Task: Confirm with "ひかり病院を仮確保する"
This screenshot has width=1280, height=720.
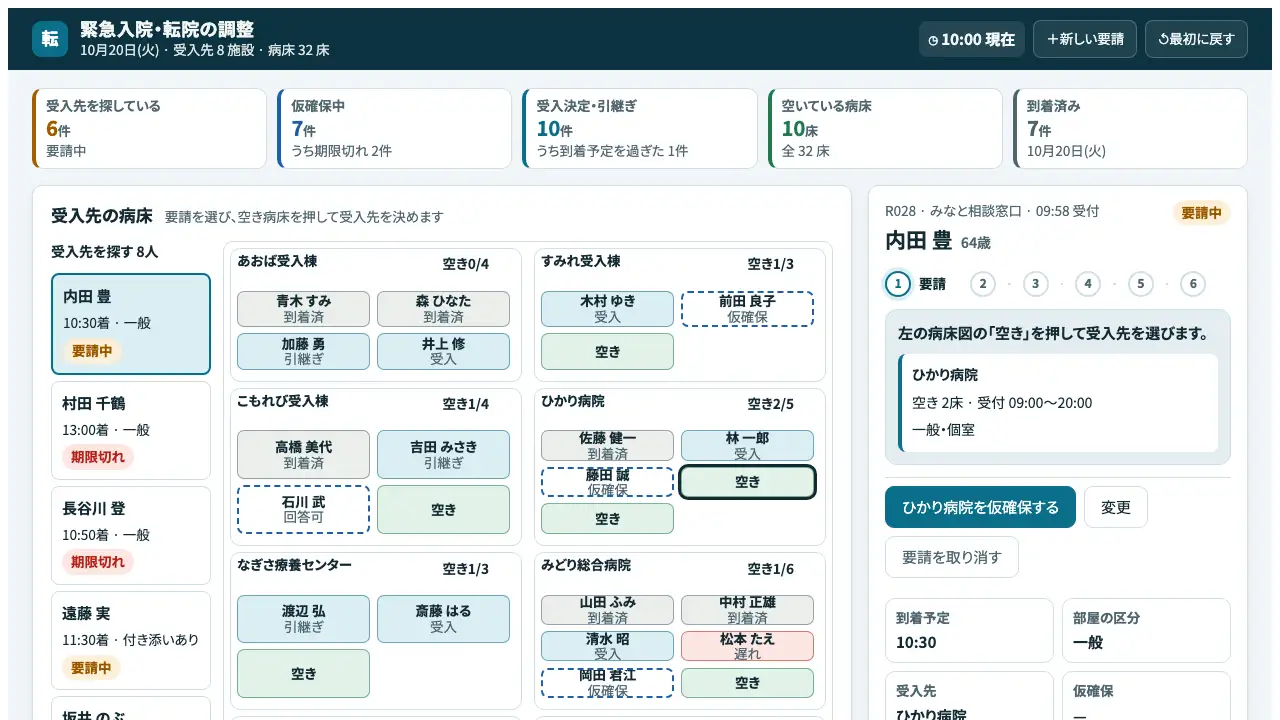Action: tap(980, 507)
